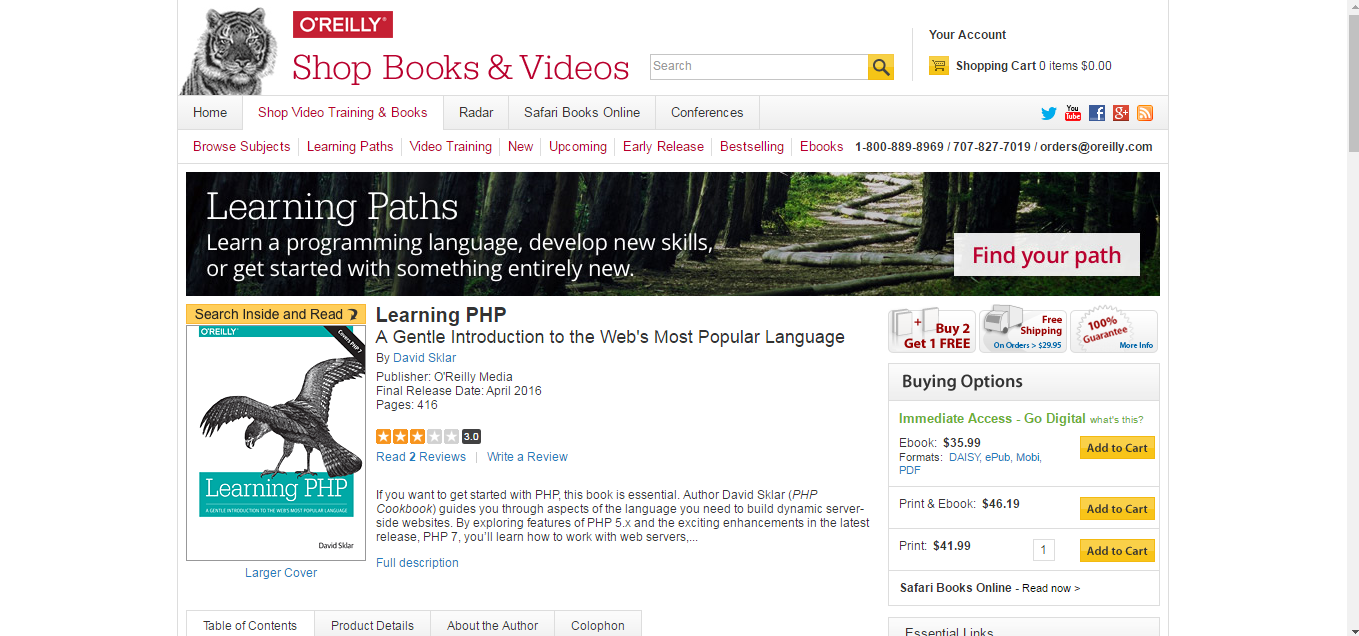
Task: Open the Your Account link
Action: (967, 34)
